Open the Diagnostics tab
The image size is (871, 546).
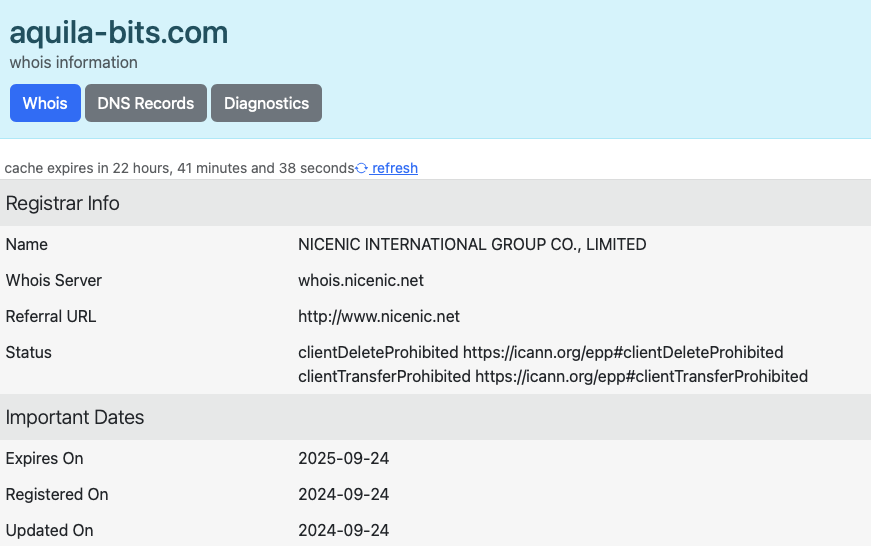tap(266, 103)
